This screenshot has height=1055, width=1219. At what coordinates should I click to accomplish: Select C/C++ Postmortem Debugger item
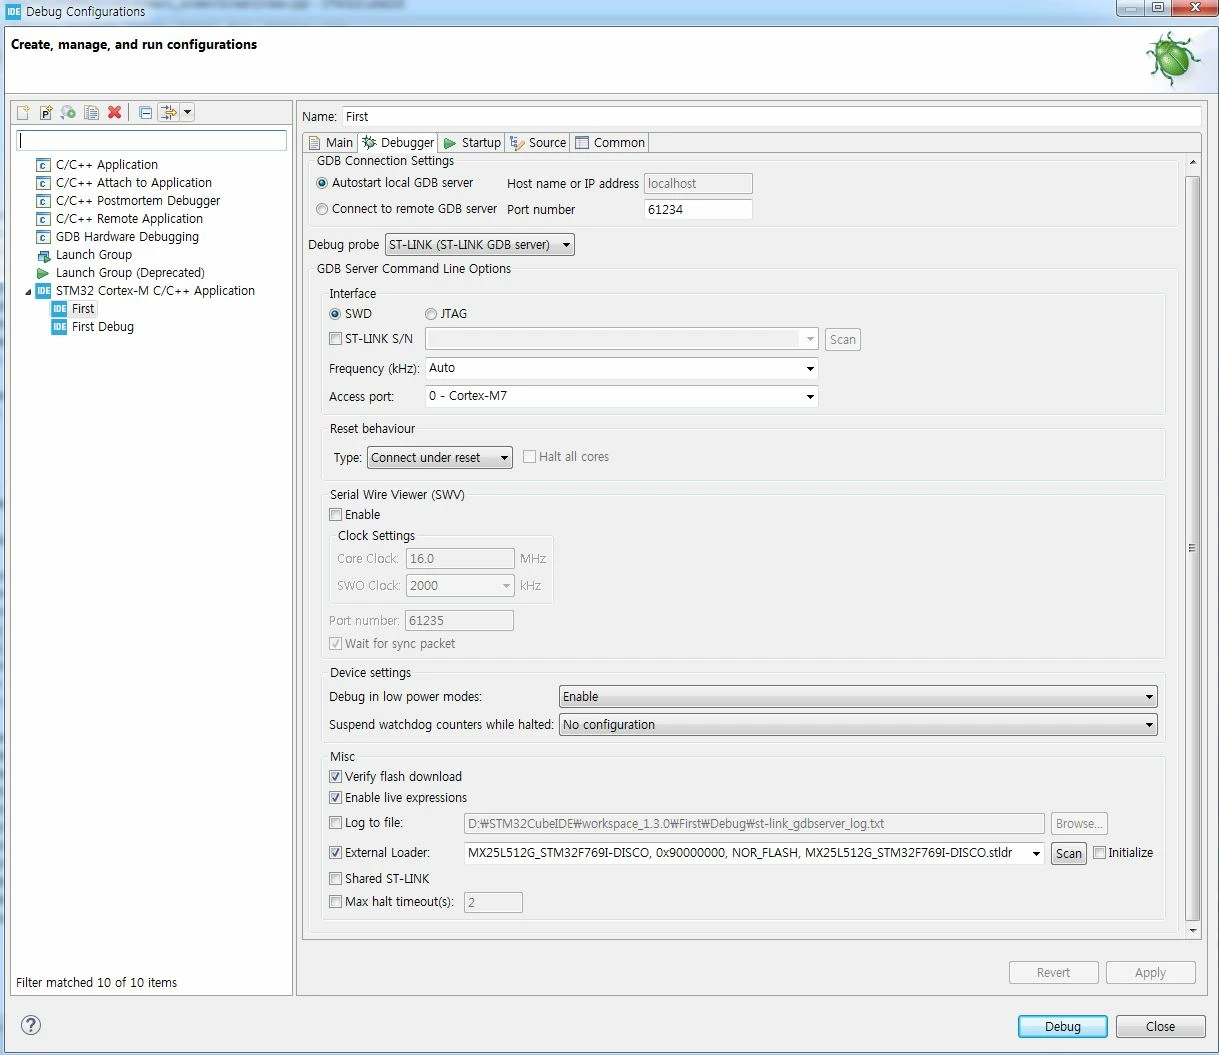pos(137,201)
